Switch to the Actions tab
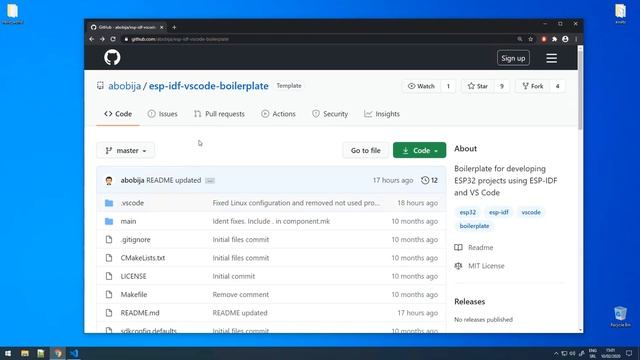This screenshot has width=640, height=360. click(x=278, y=114)
